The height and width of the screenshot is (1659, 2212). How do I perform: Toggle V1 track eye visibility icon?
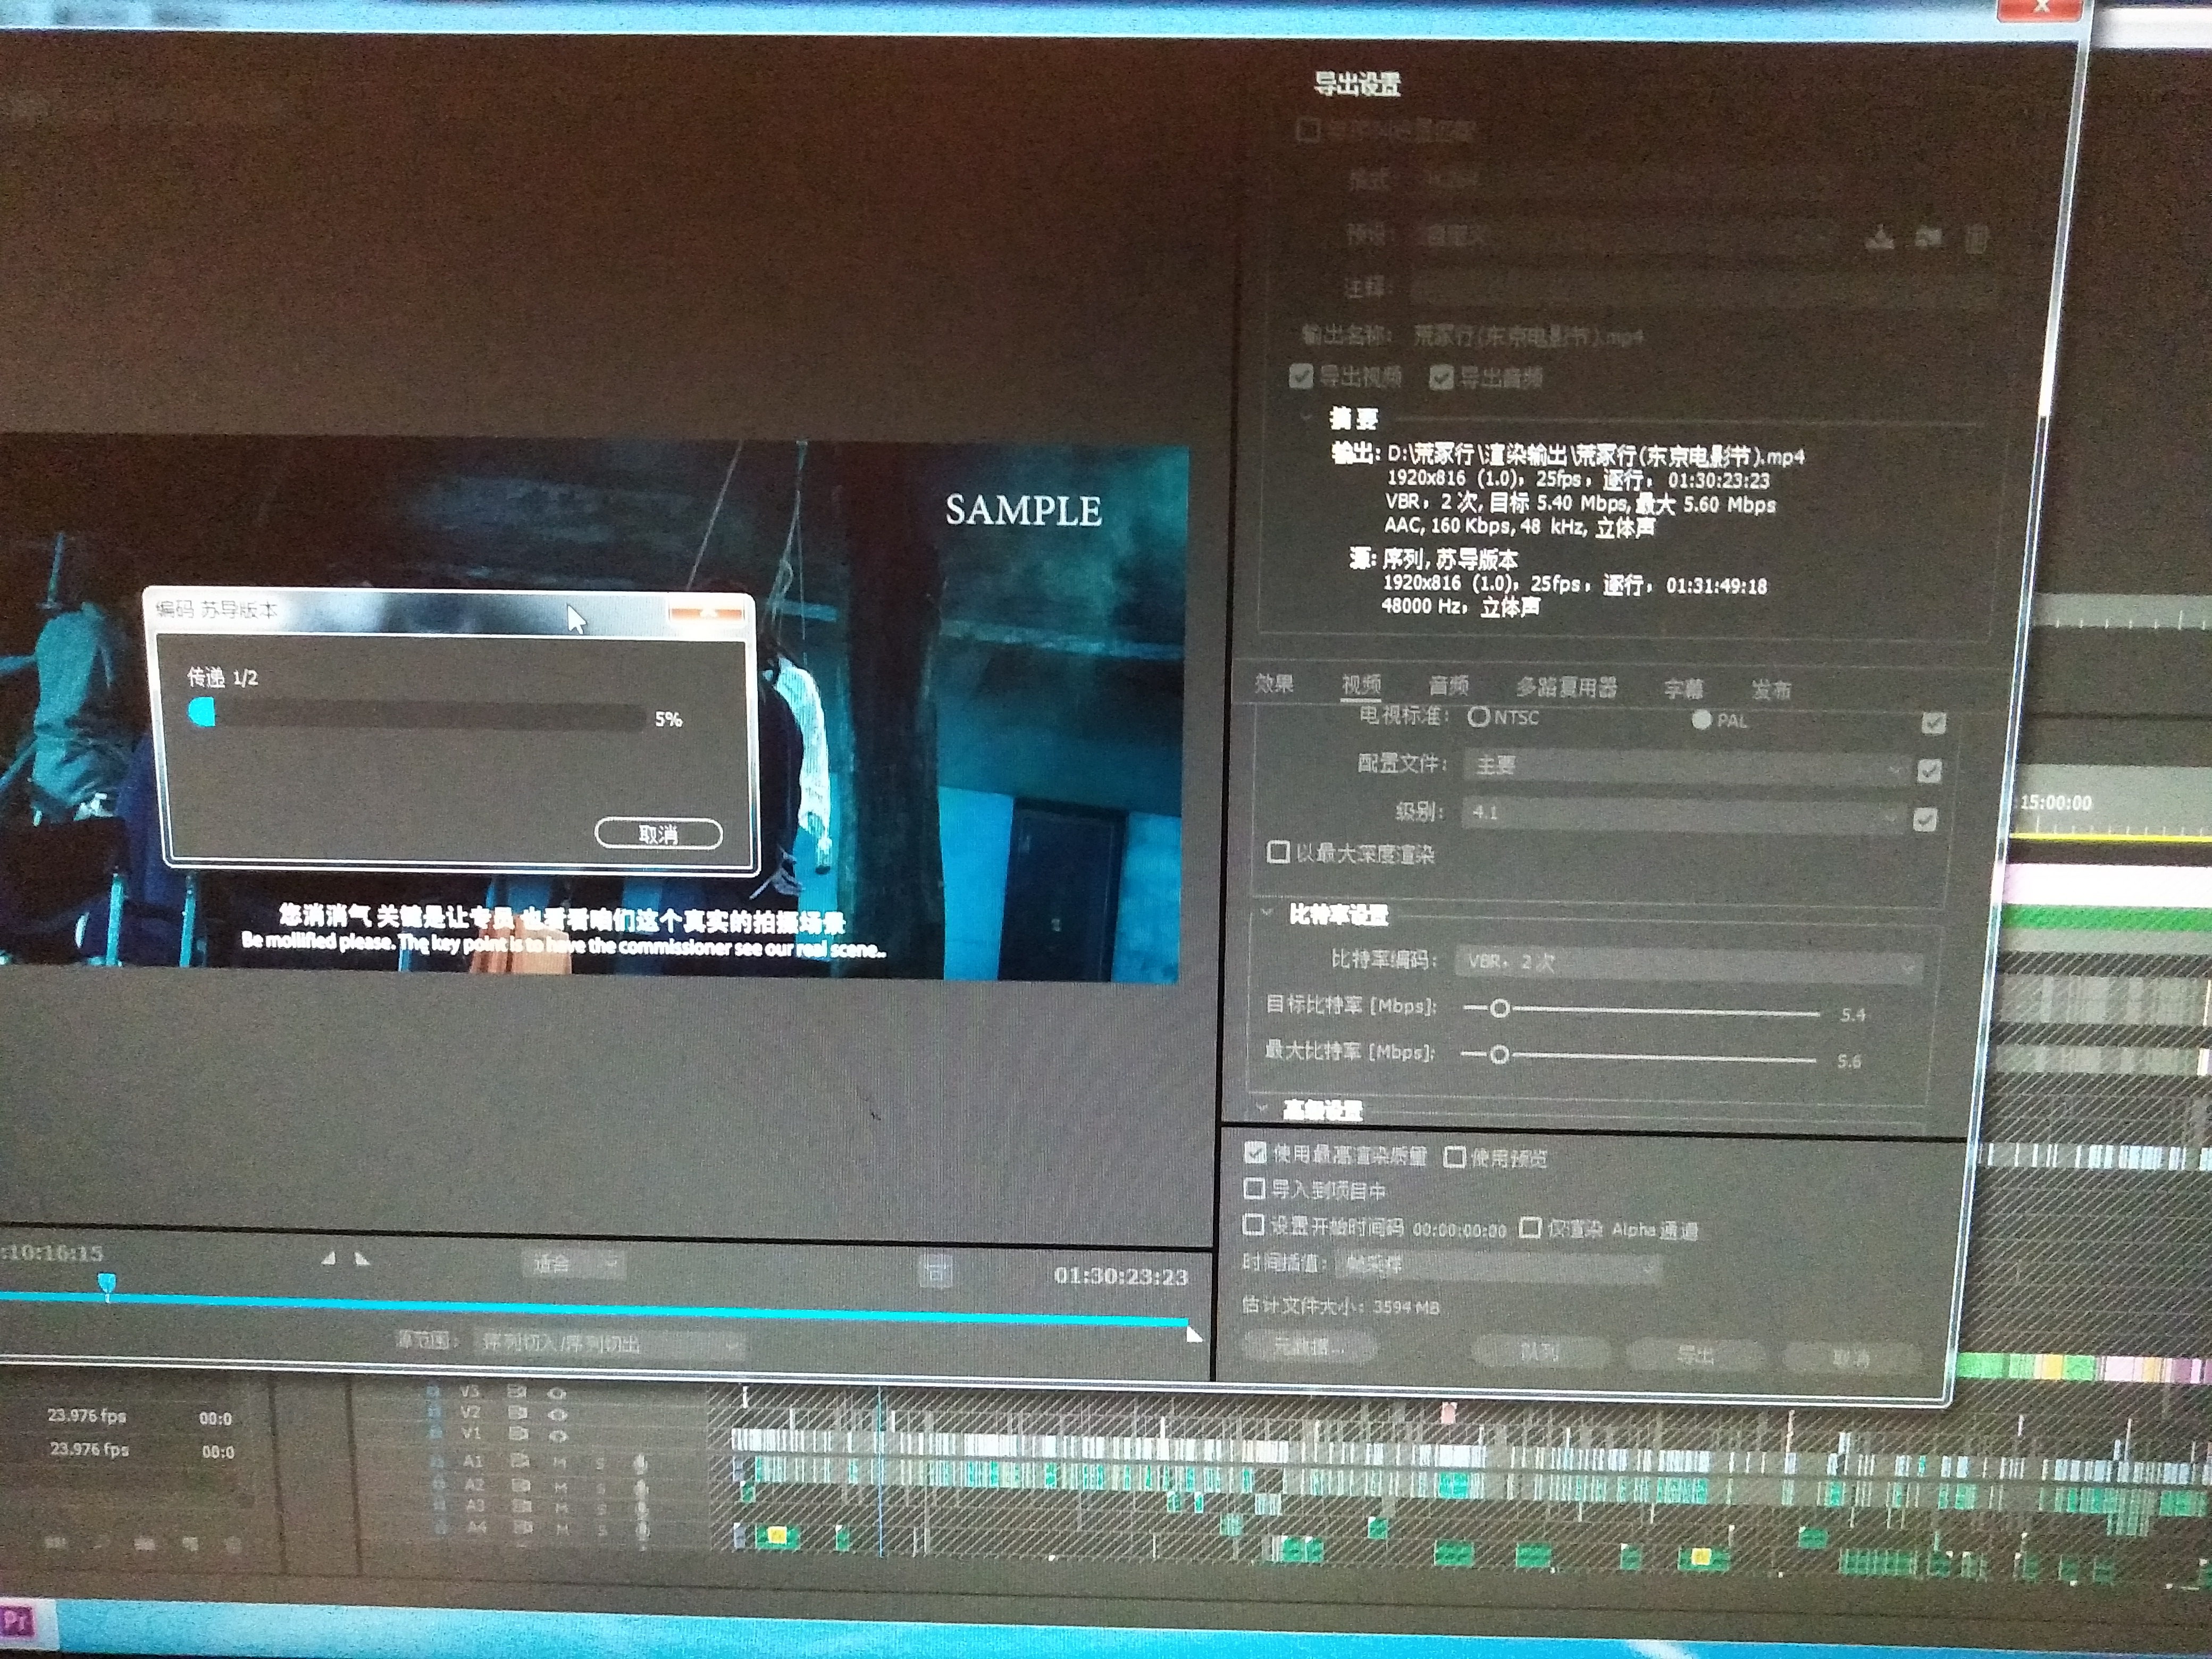(x=558, y=1436)
